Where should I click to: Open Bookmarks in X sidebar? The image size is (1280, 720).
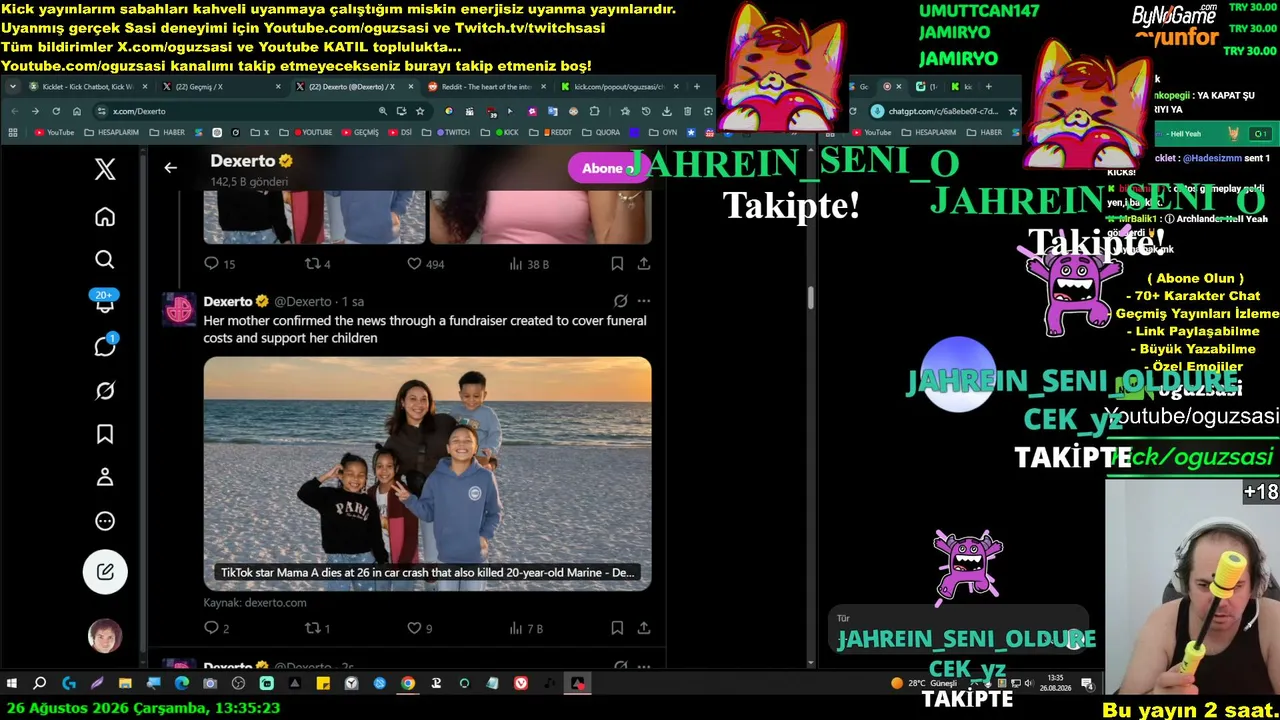(x=105, y=434)
